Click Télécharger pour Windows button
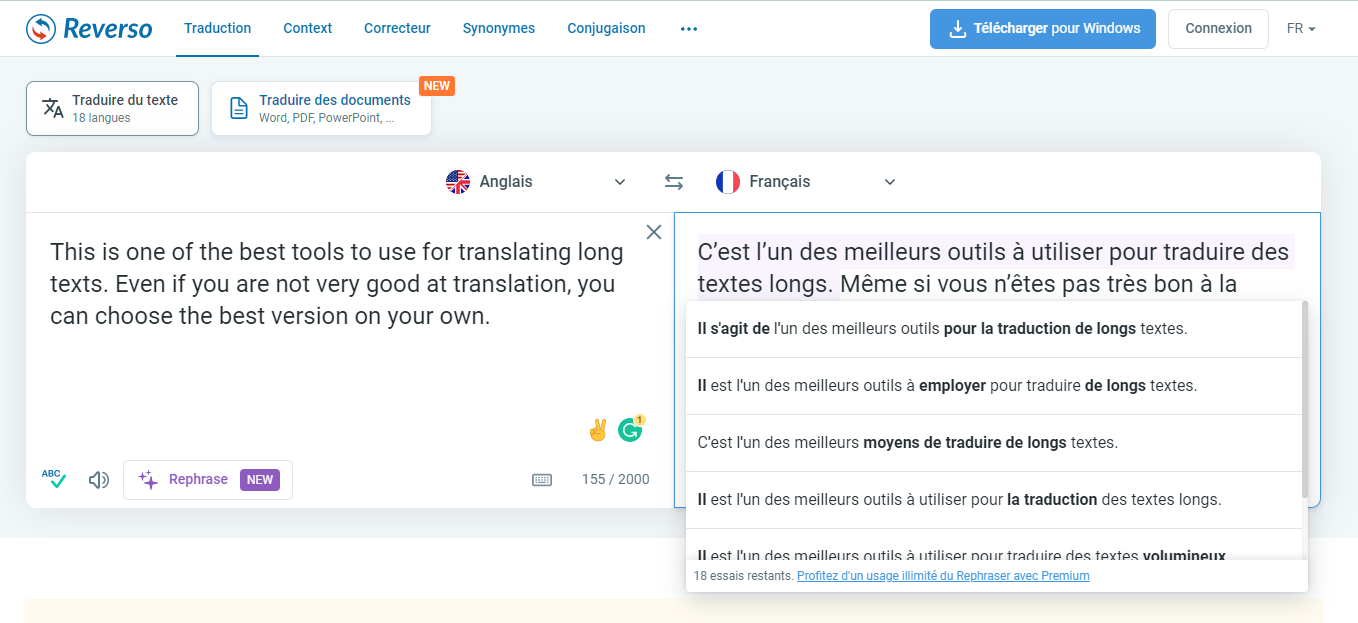The image size is (1358, 623). click(x=1042, y=29)
